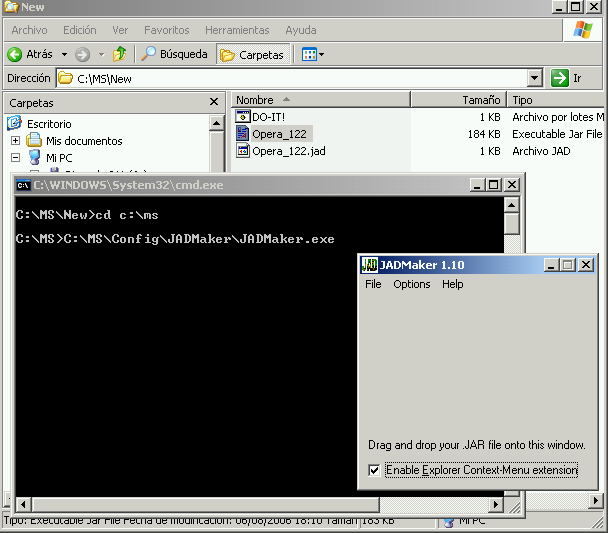Open the Dirección address bar dropdown

point(534,78)
